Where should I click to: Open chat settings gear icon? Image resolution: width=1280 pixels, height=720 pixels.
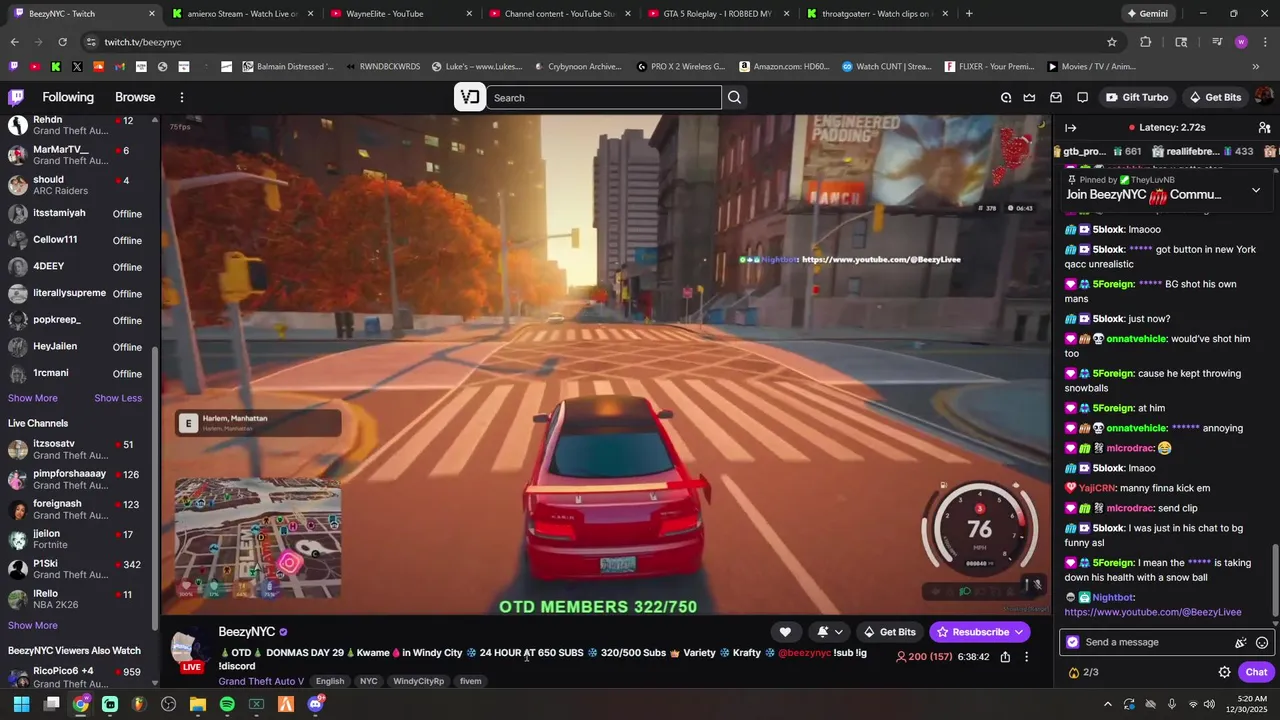click(1224, 672)
